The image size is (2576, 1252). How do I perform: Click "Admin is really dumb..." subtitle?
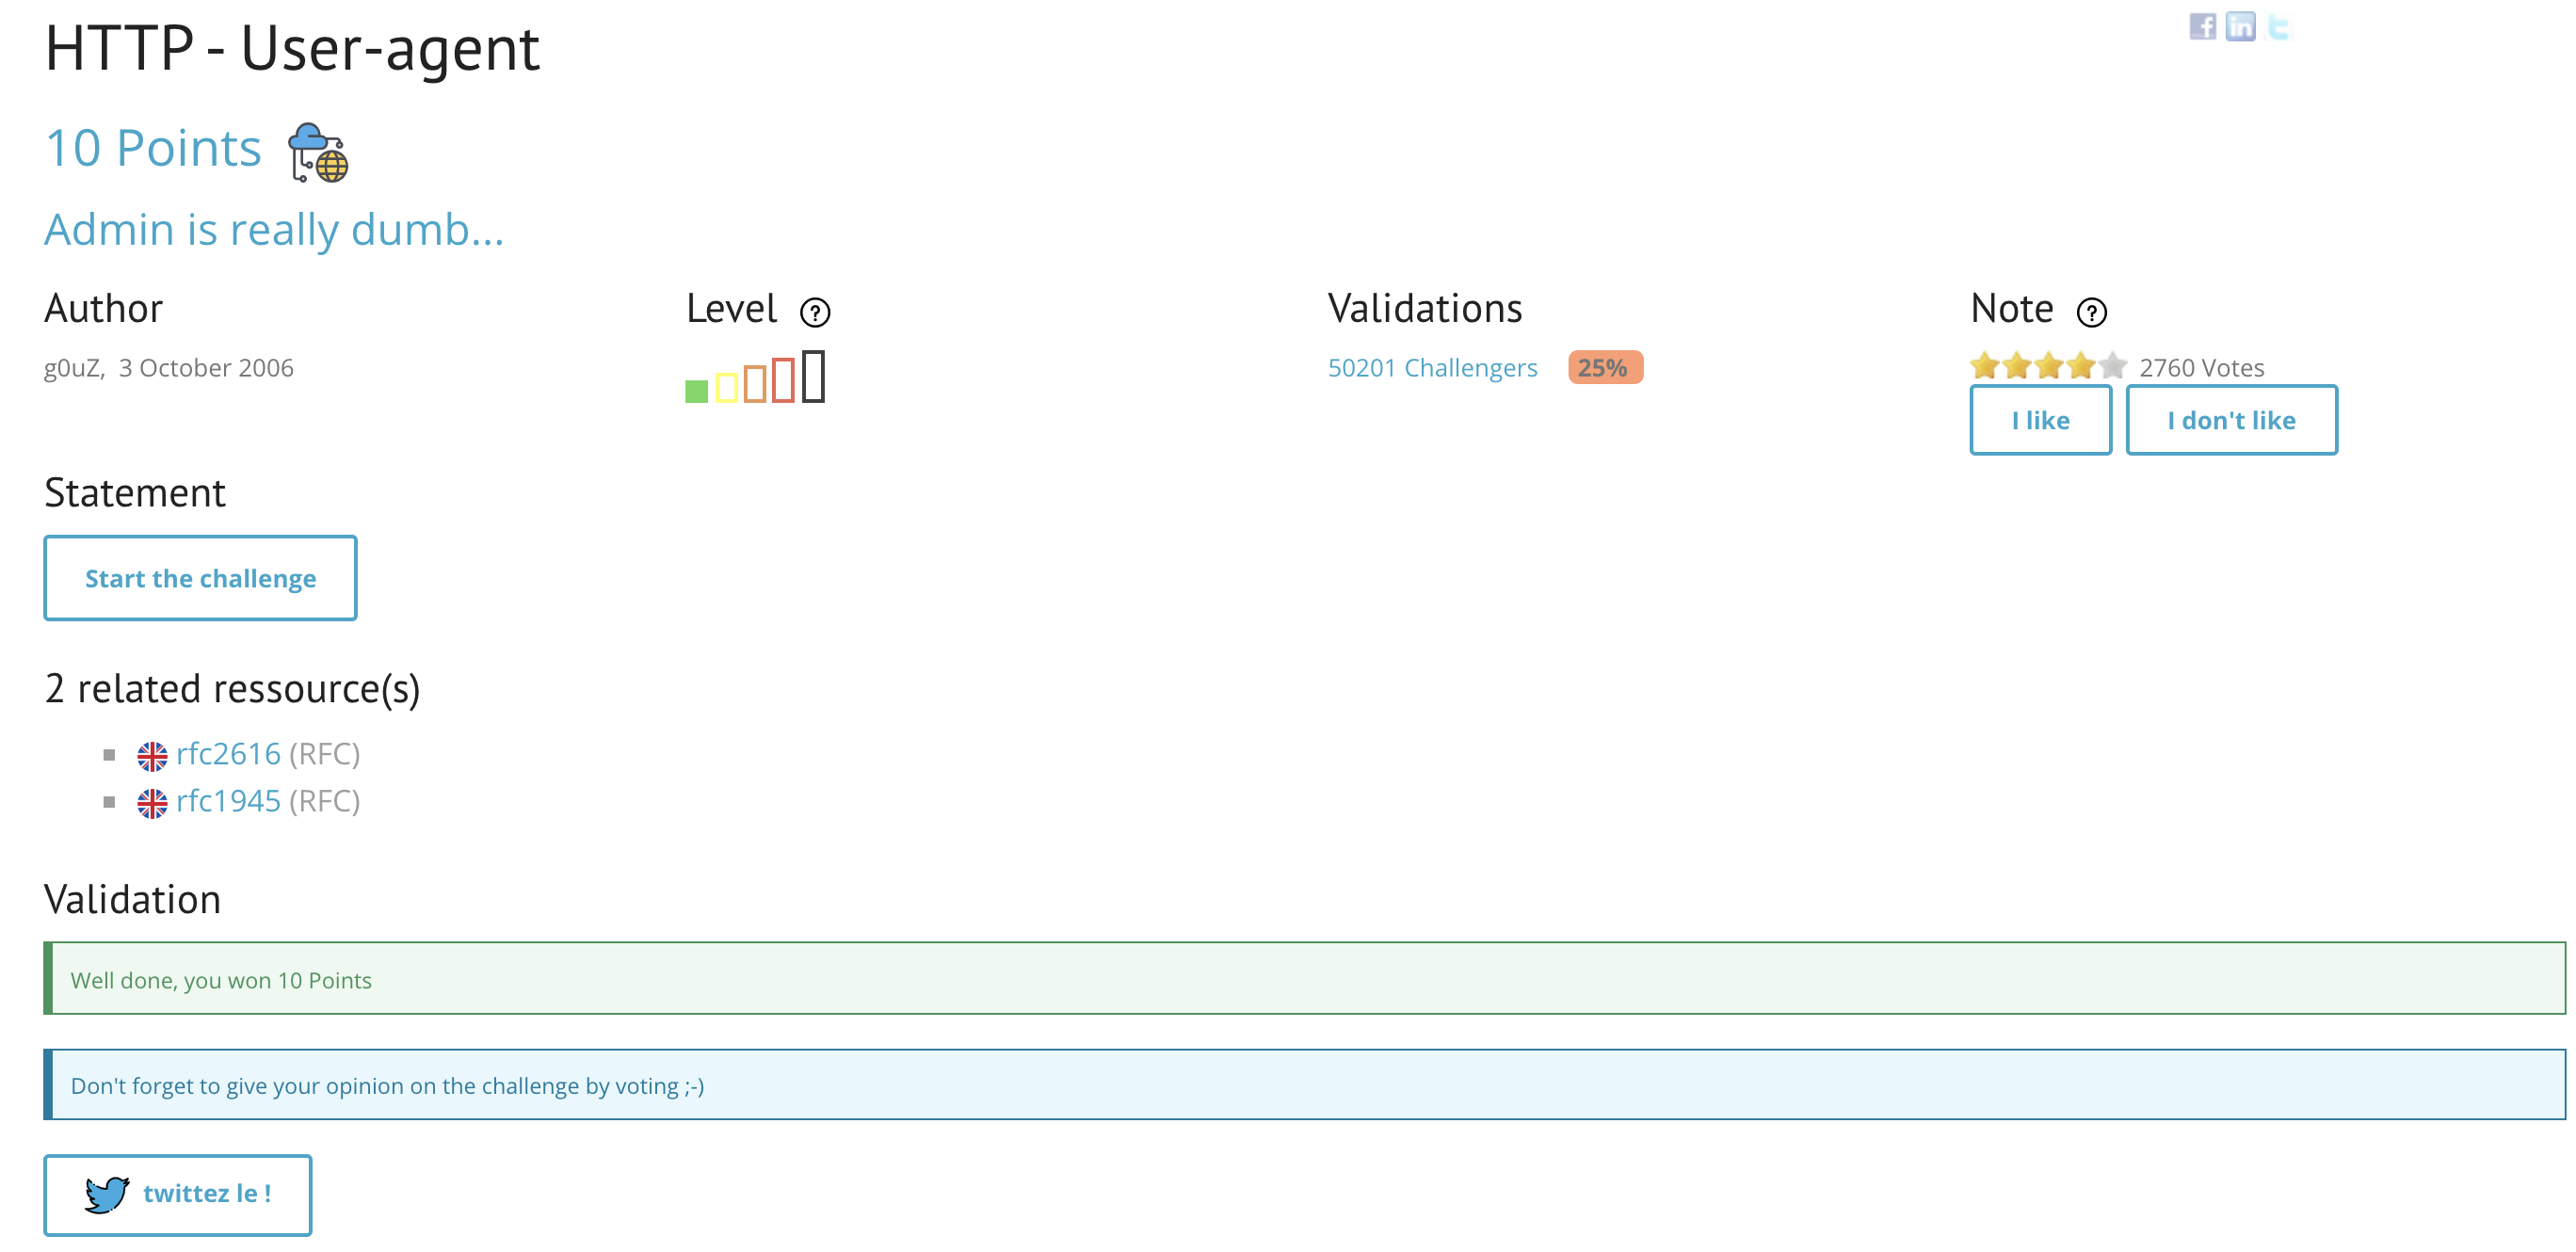point(273,230)
